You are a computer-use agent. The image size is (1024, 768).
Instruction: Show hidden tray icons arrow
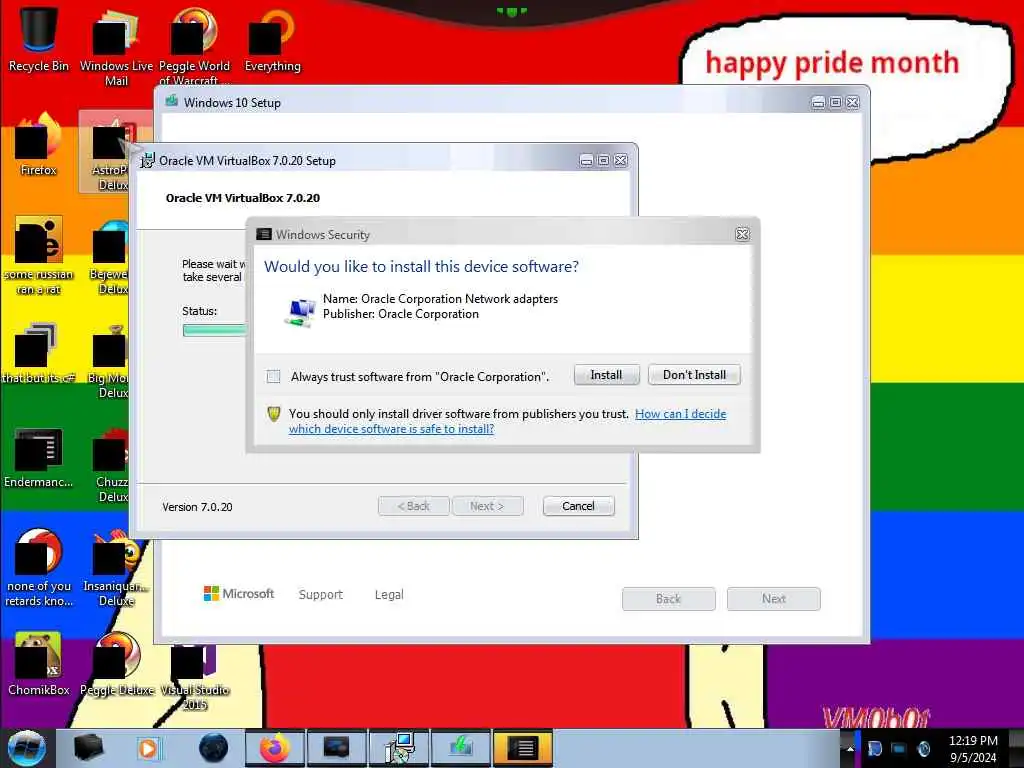850,748
